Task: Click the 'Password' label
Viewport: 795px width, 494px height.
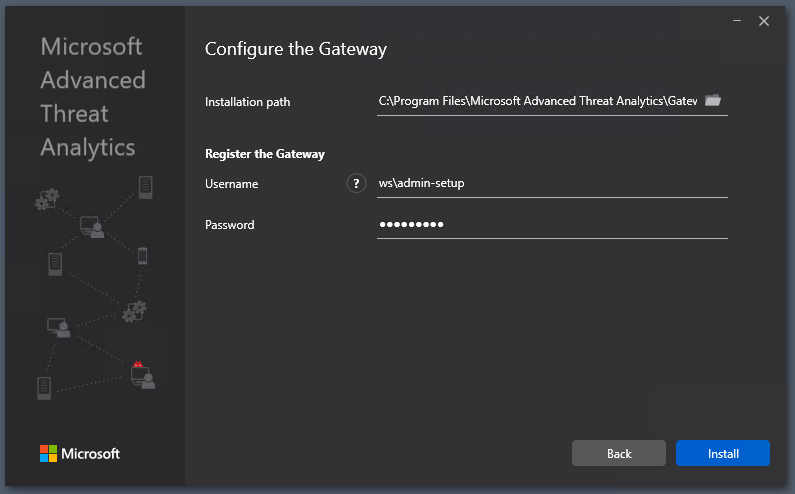Action: point(230,225)
